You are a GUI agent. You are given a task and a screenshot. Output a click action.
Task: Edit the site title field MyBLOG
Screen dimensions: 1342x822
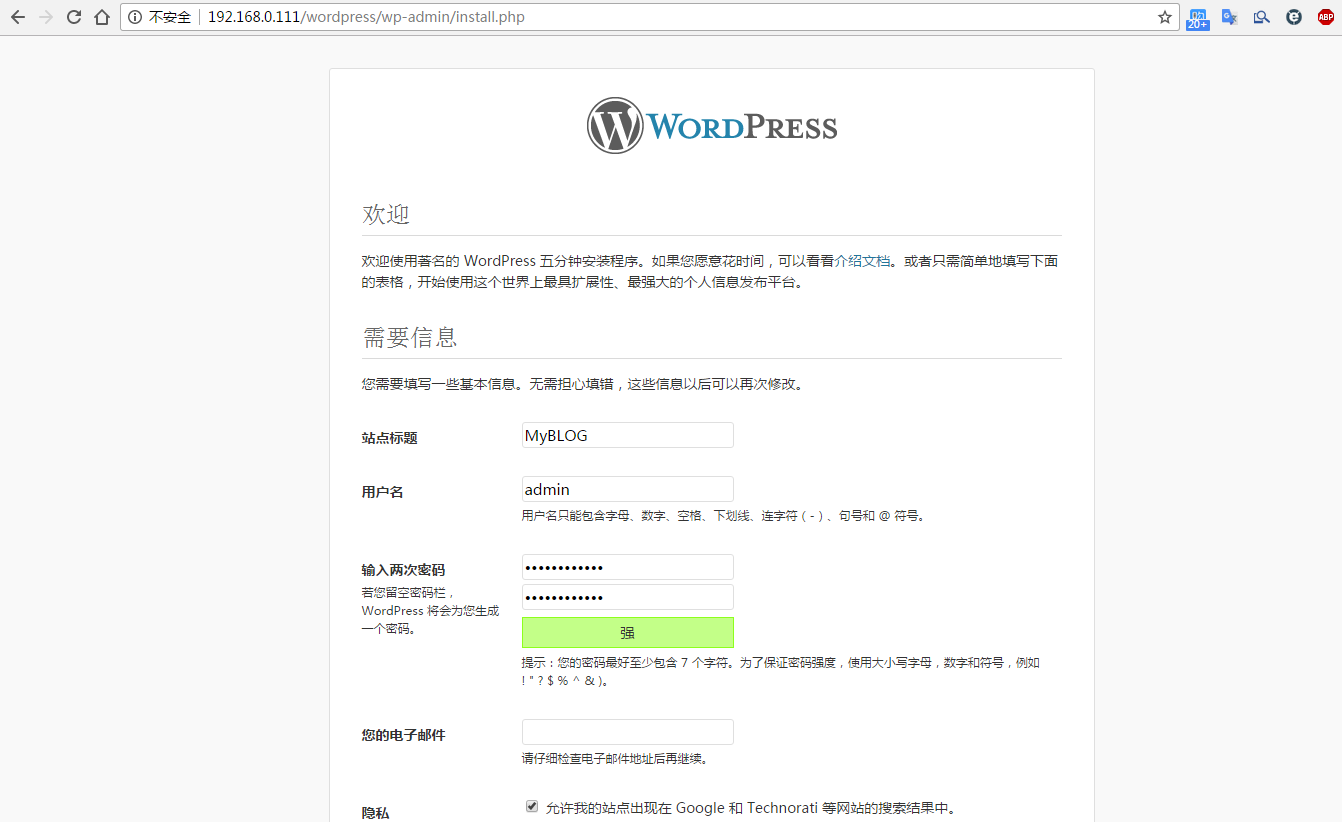pos(627,435)
